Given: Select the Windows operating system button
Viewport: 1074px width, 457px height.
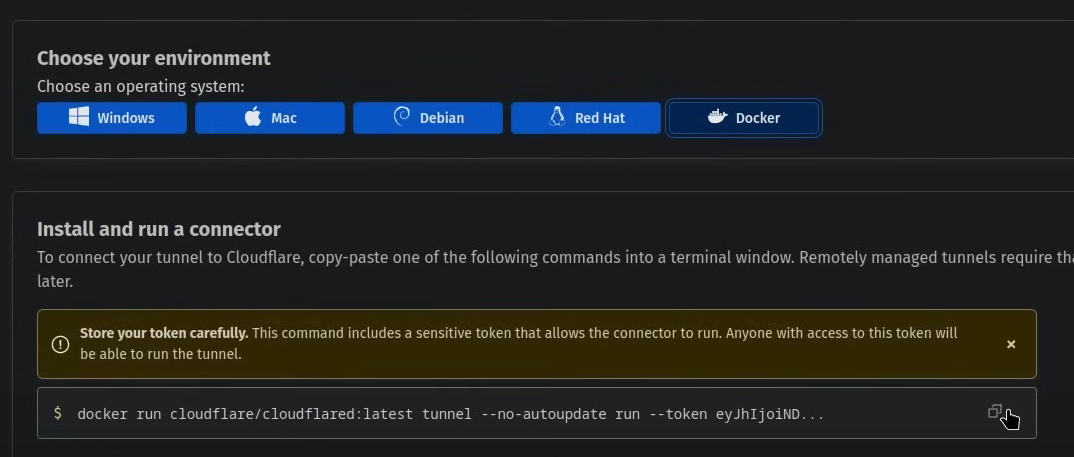Looking at the screenshot, I should [x=112, y=118].
